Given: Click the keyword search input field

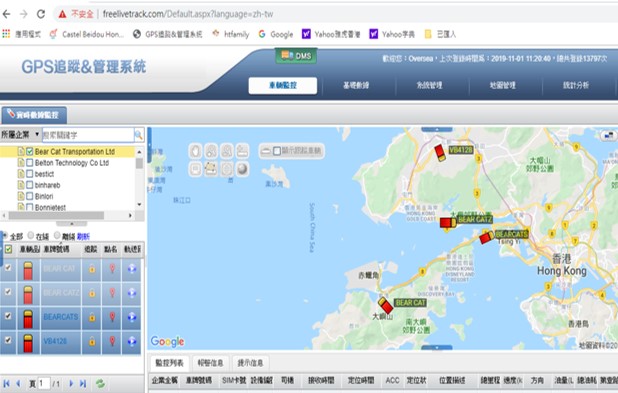Looking at the screenshot, I should click(x=88, y=135).
